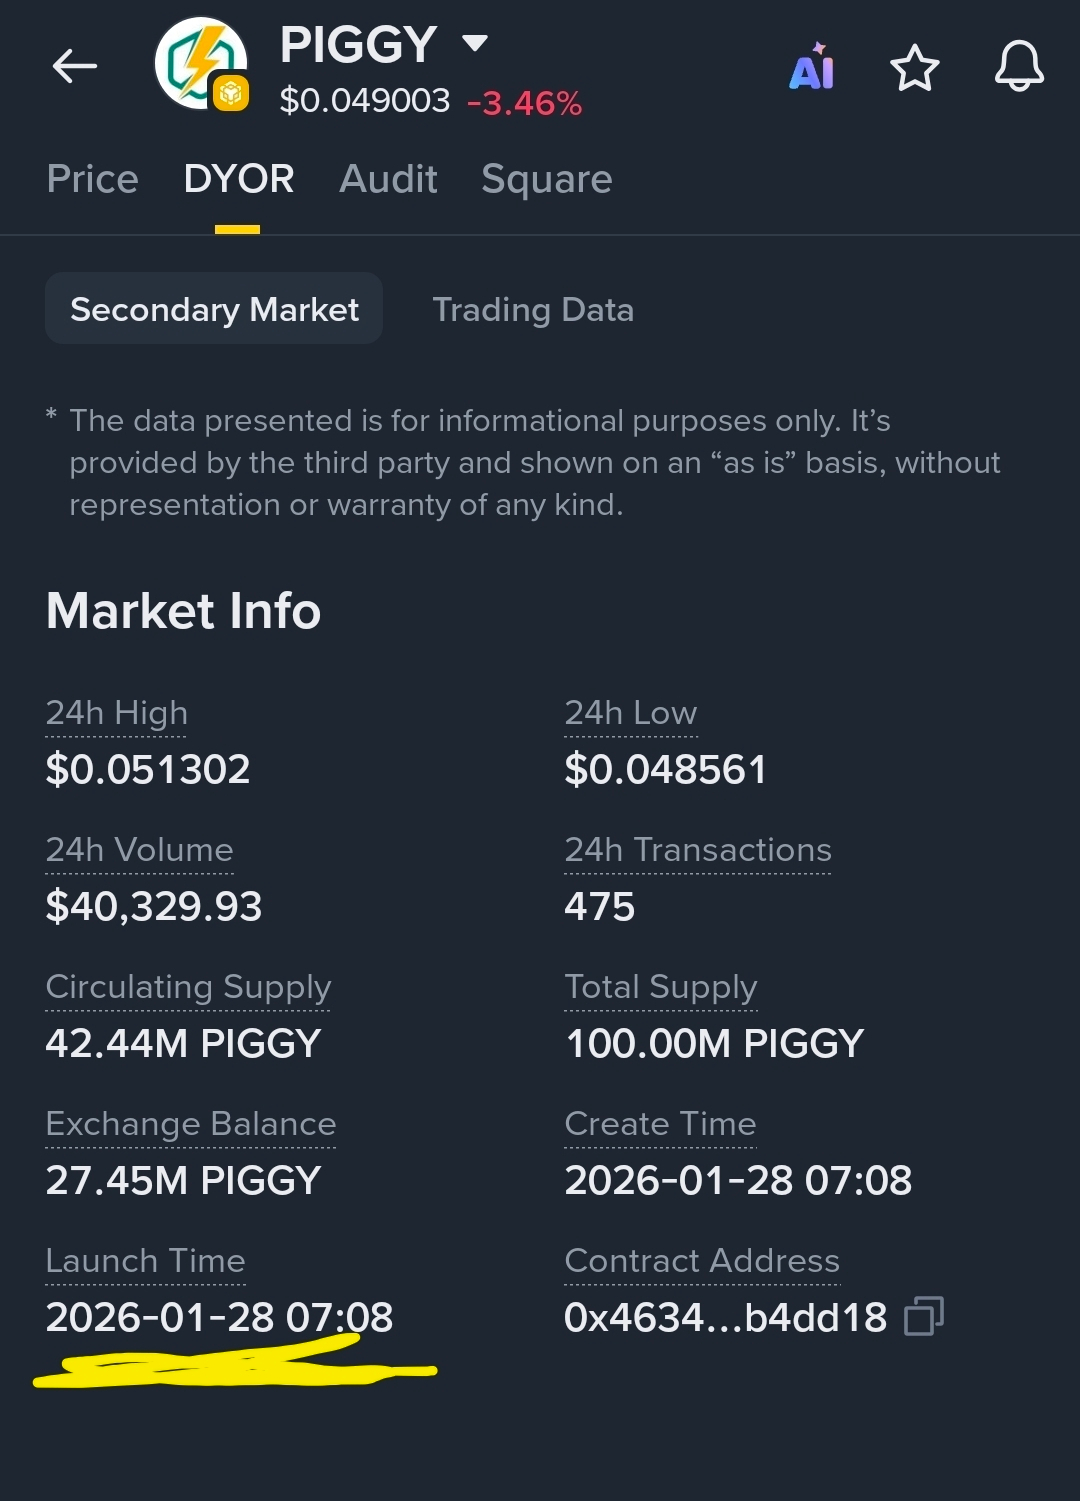The height and width of the screenshot is (1501, 1080).
Task: Go to the Square tab
Action: point(546,180)
